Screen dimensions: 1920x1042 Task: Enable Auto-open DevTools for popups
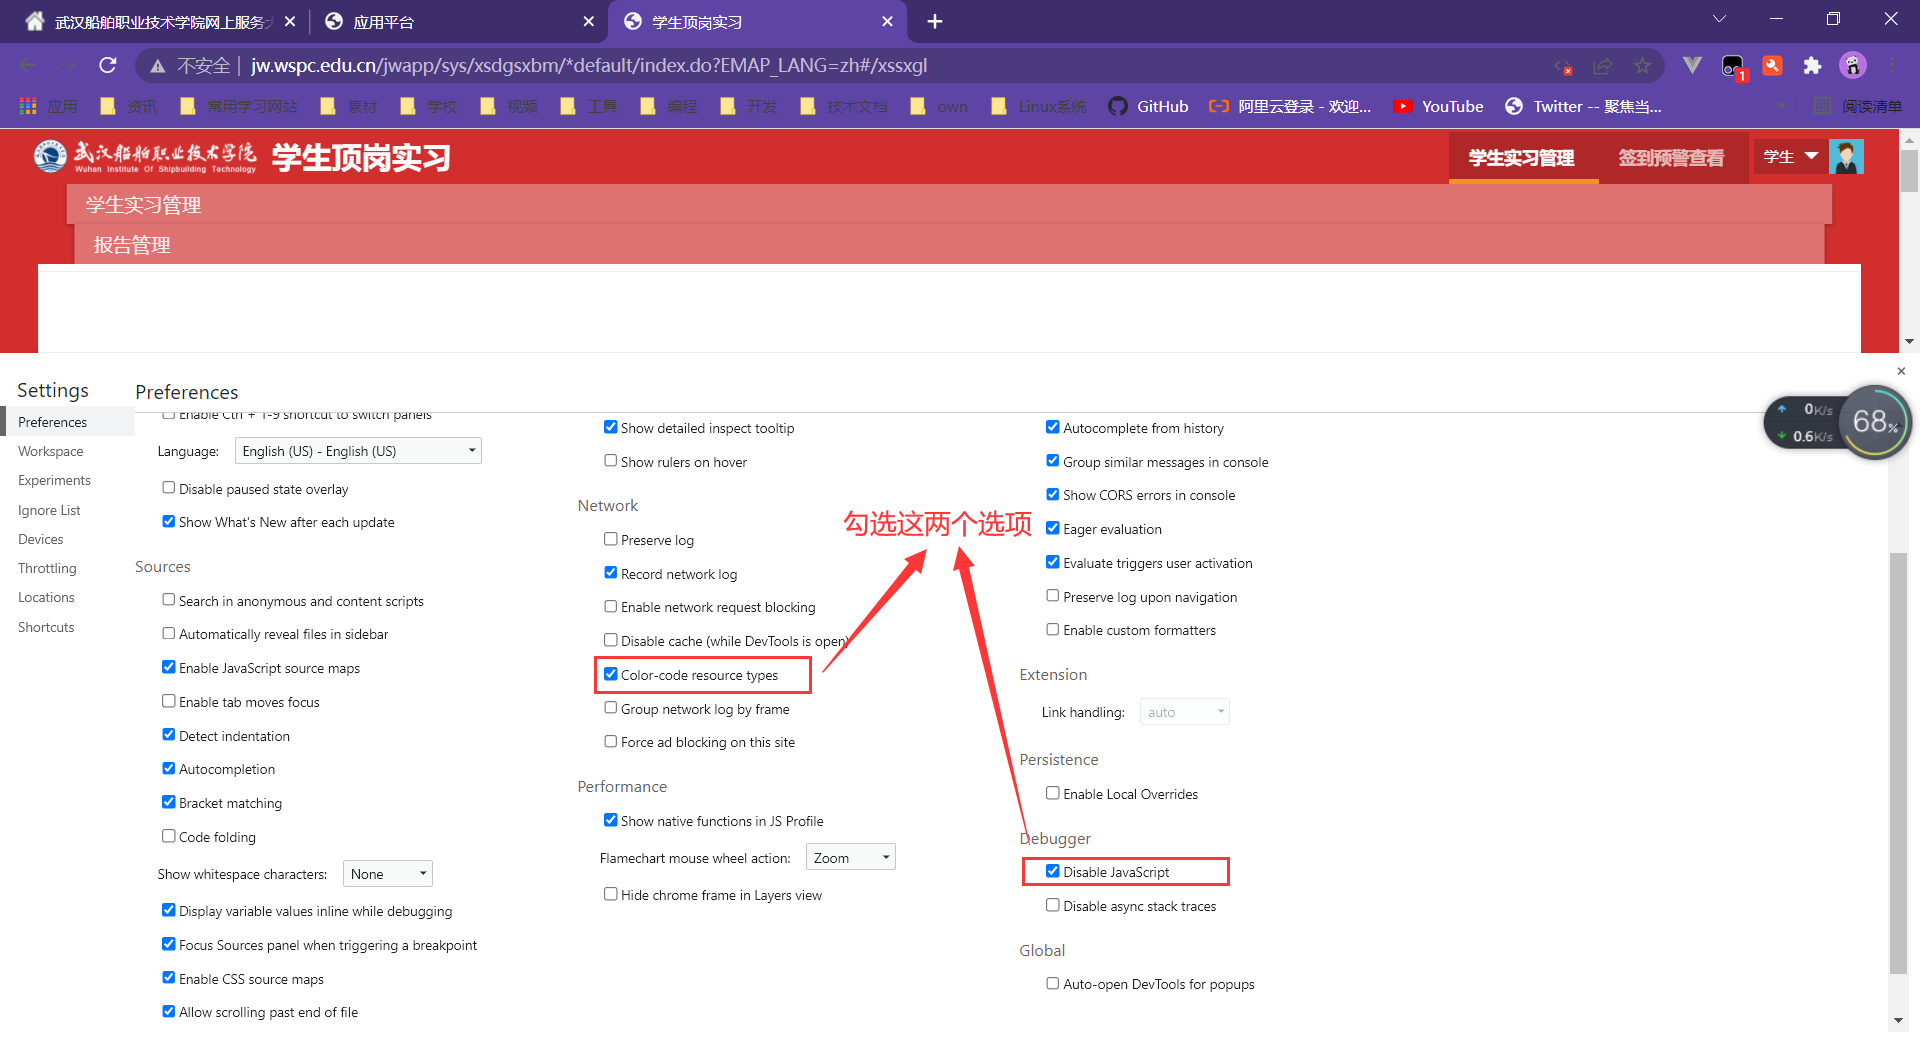1052,983
